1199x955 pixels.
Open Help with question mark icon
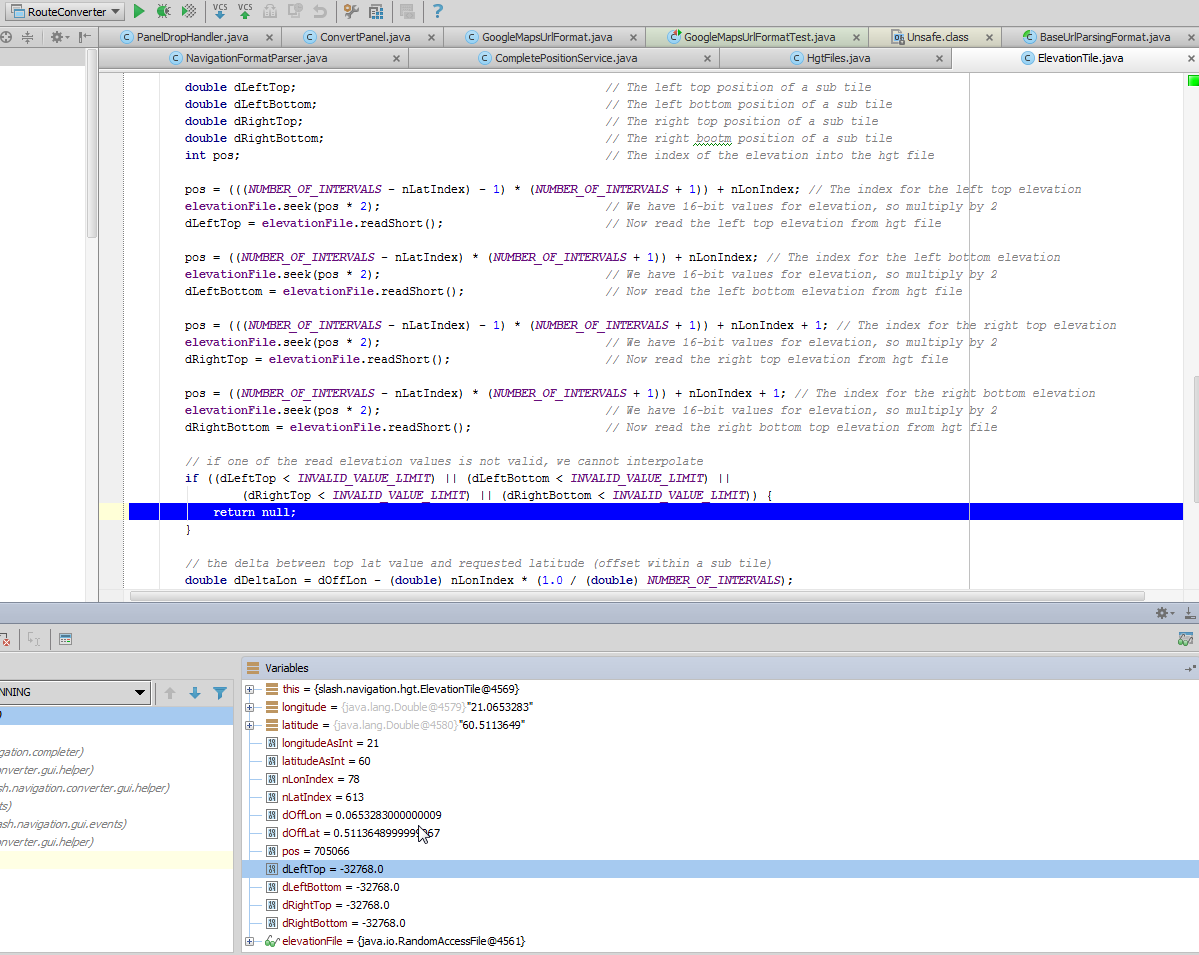tap(438, 12)
